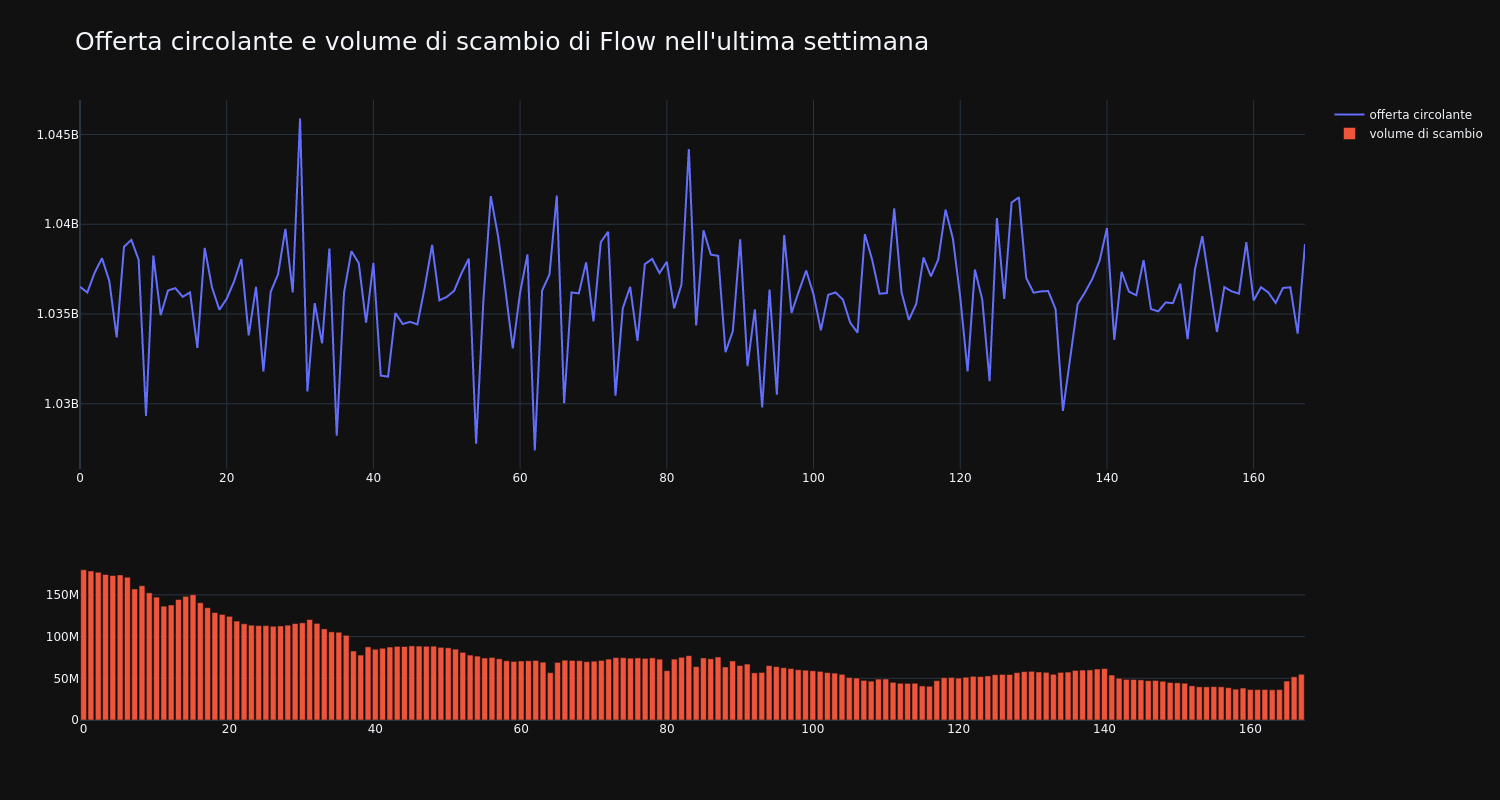Click the first volume bar at x=0
Viewport: 1500px width, 800px height.
(x=83, y=645)
